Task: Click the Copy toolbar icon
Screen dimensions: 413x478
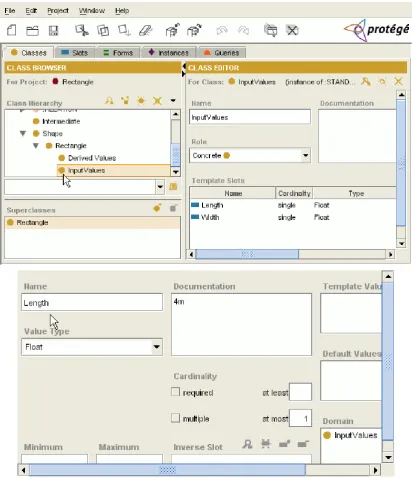Action: (103, 31)
